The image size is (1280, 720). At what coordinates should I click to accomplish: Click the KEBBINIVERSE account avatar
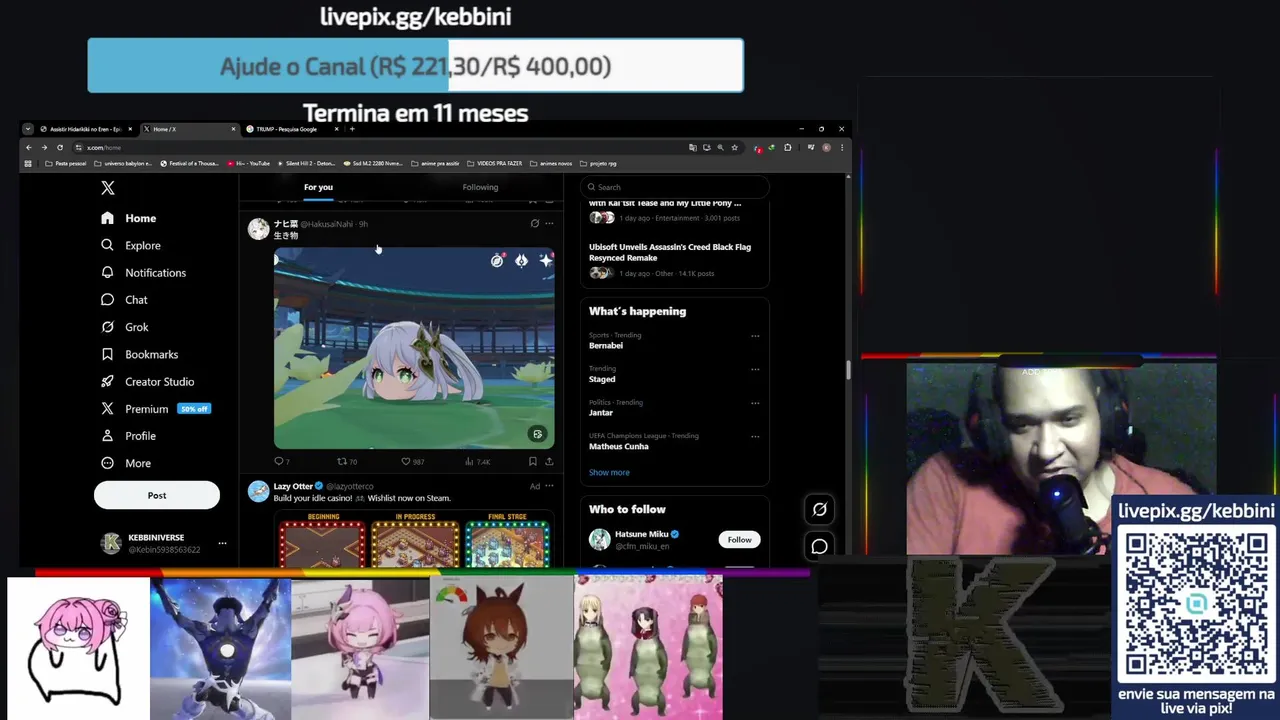(111, 543)
